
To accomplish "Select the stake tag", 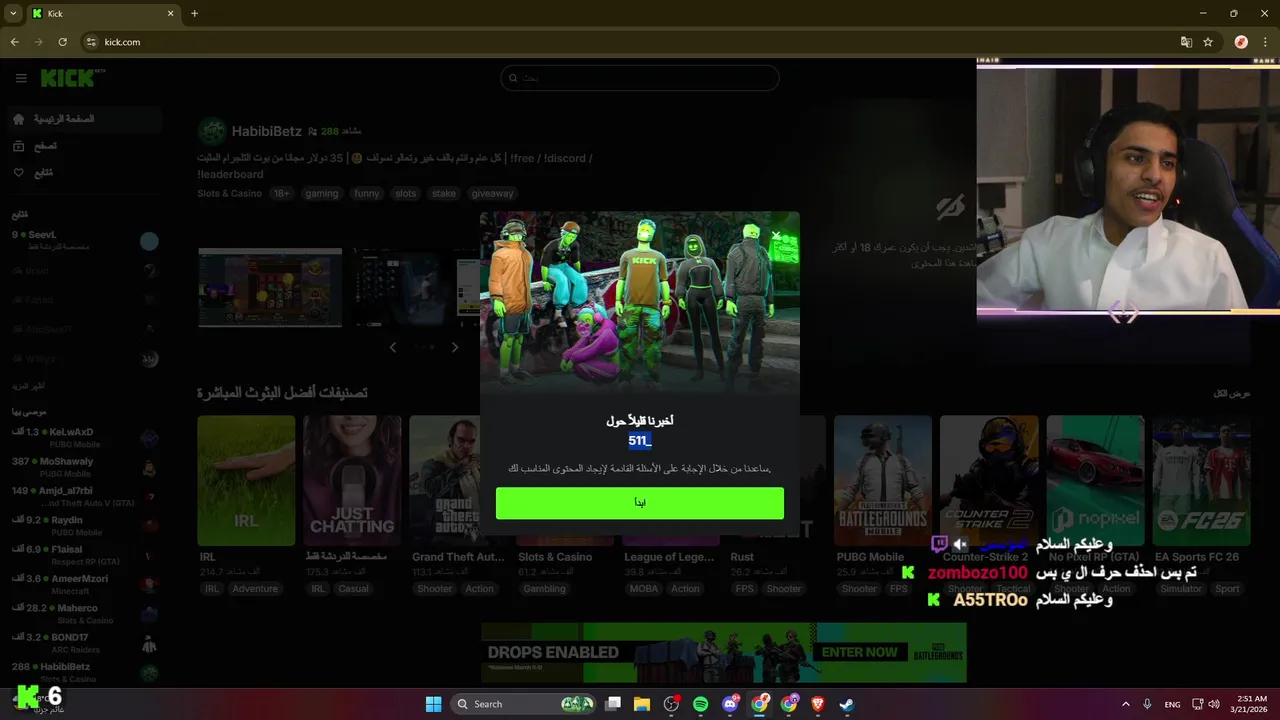I will click(444, 194).
